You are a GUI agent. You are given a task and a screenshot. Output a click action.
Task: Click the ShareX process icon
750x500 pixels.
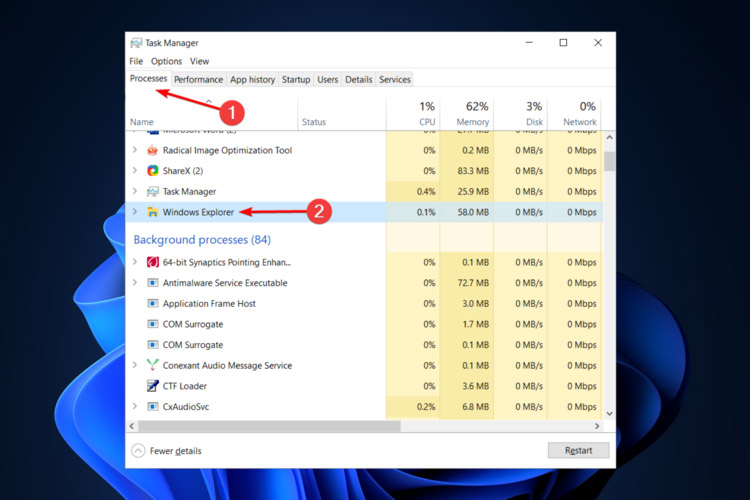[x=153, y=171]
